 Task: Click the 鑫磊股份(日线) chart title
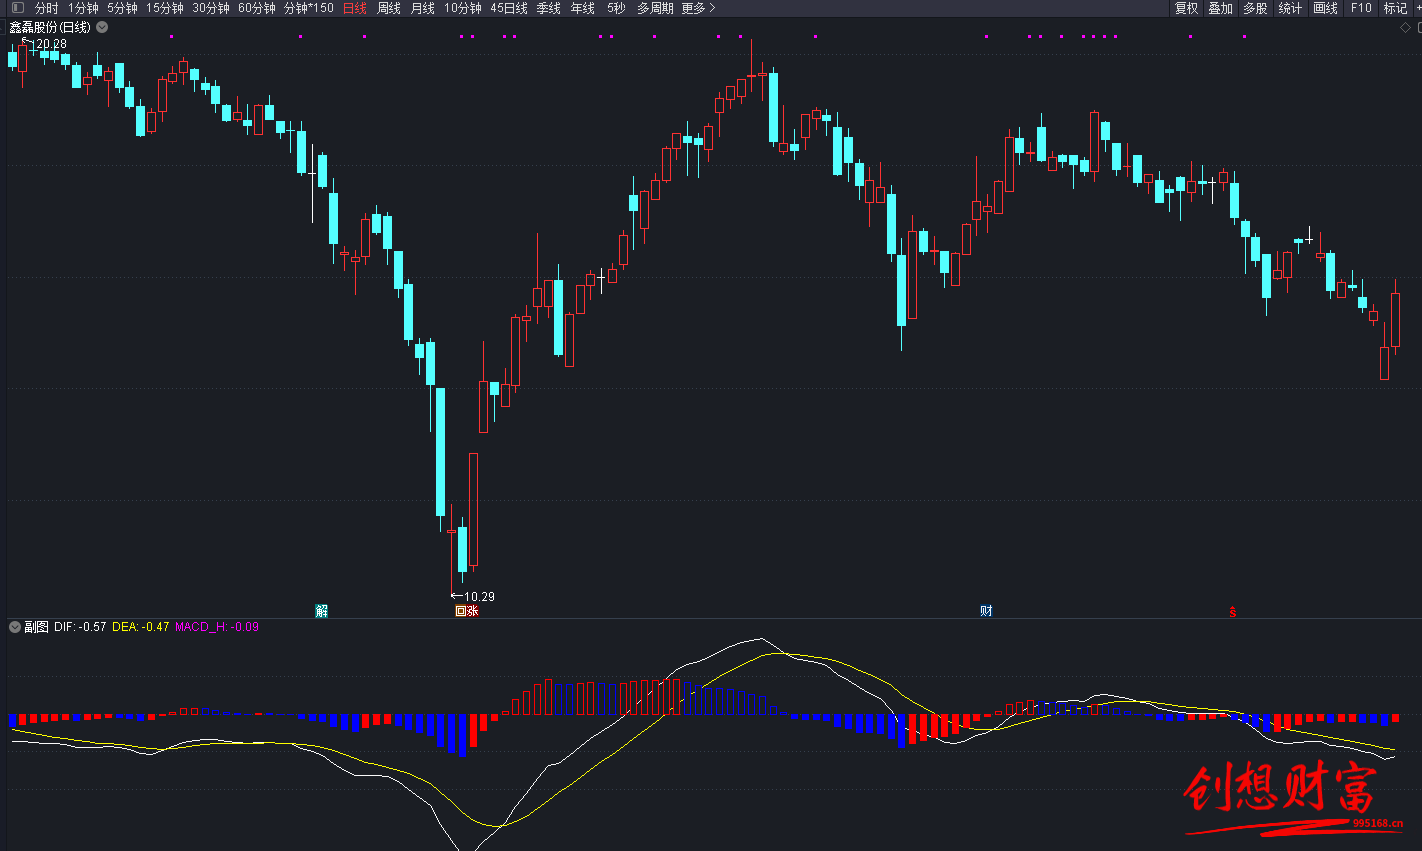[50, 27]
